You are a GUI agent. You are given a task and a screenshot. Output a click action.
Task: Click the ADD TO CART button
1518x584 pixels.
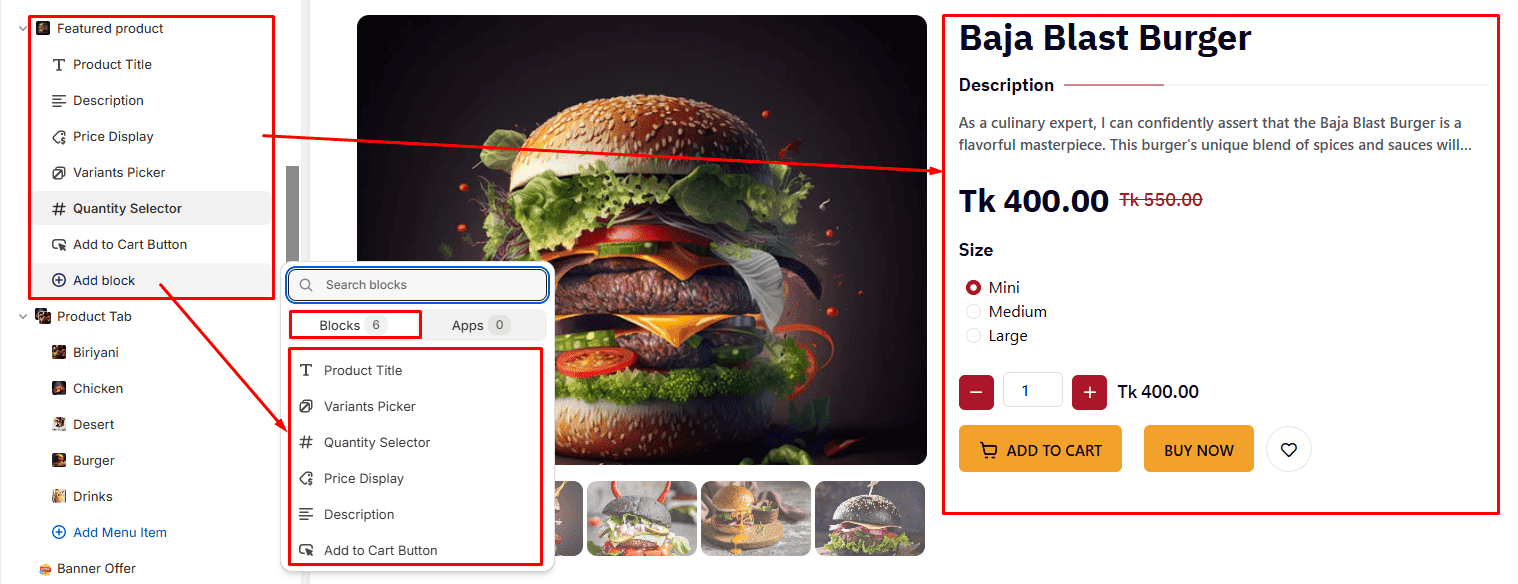point(1040,449)
